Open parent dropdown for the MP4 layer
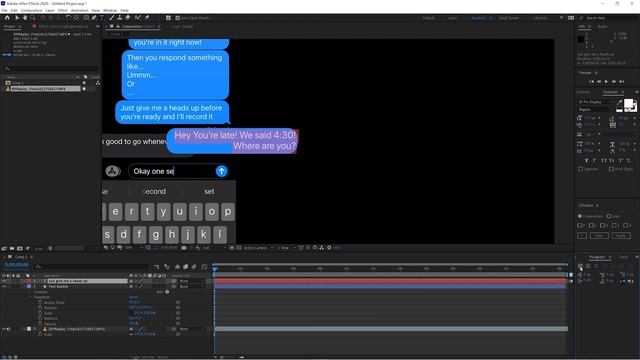This screenshot has width=640, height=360. 191,329
